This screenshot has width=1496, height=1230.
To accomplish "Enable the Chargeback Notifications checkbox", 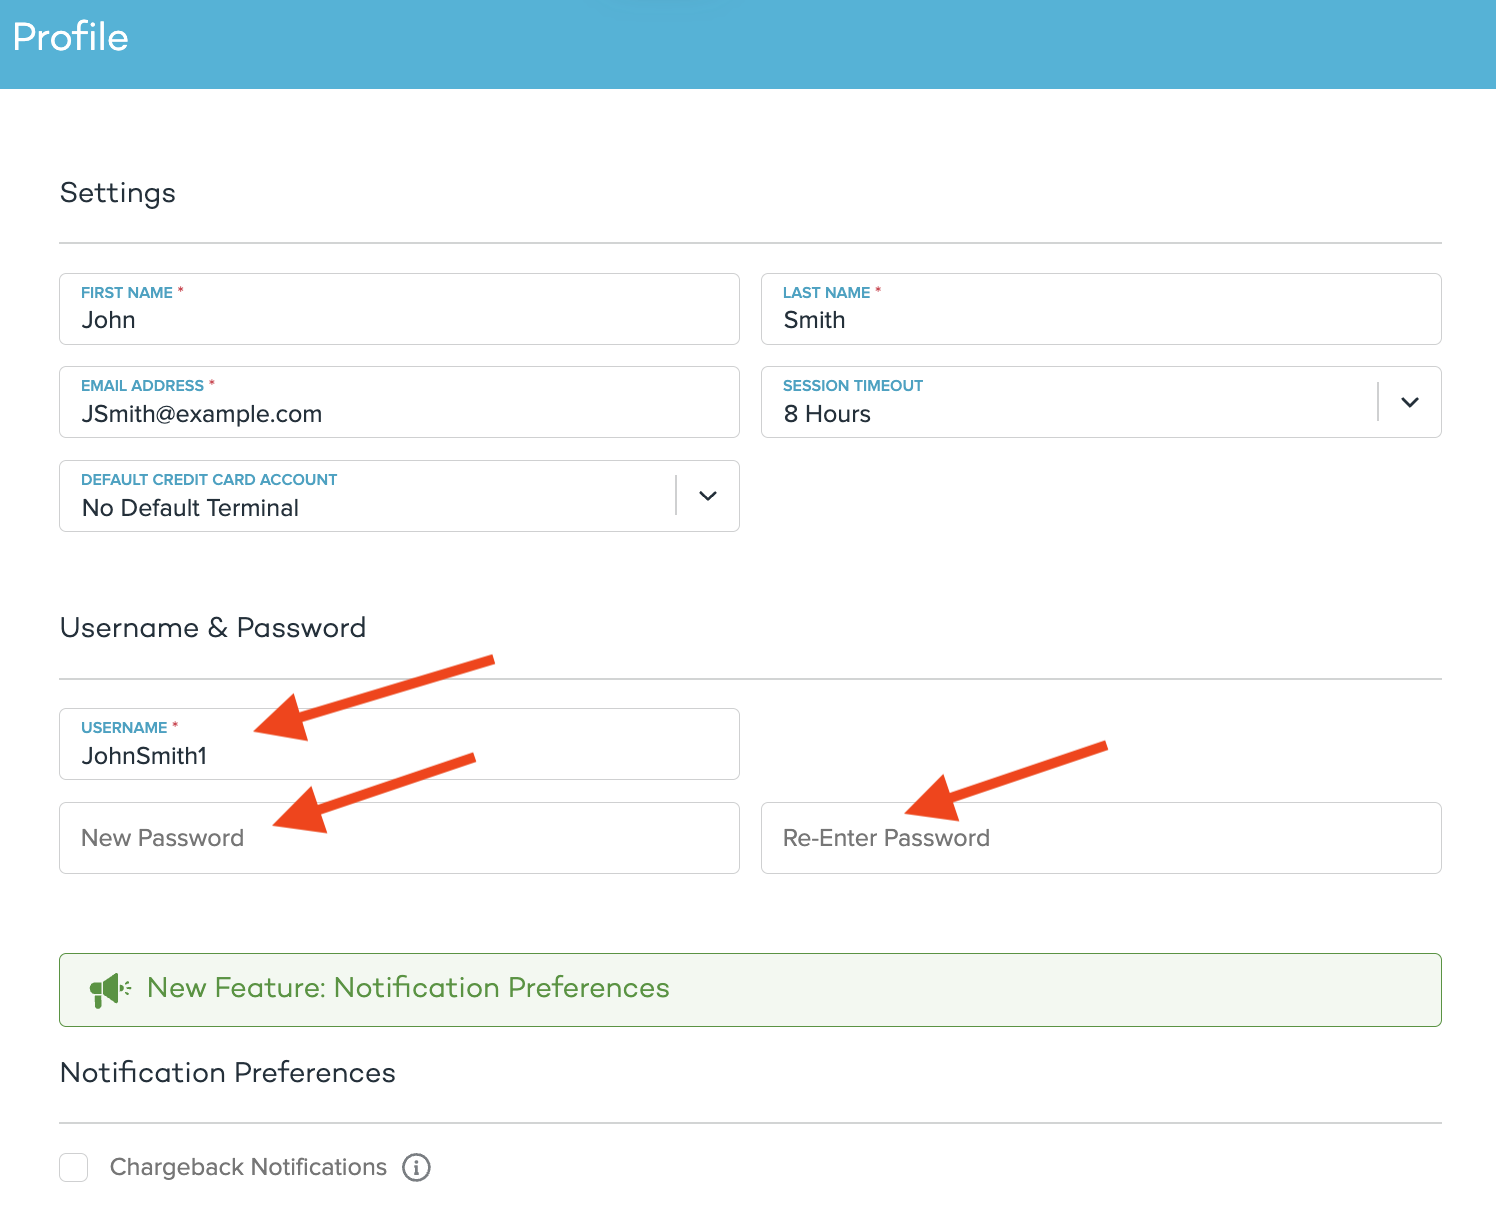I will (74, 1167).
